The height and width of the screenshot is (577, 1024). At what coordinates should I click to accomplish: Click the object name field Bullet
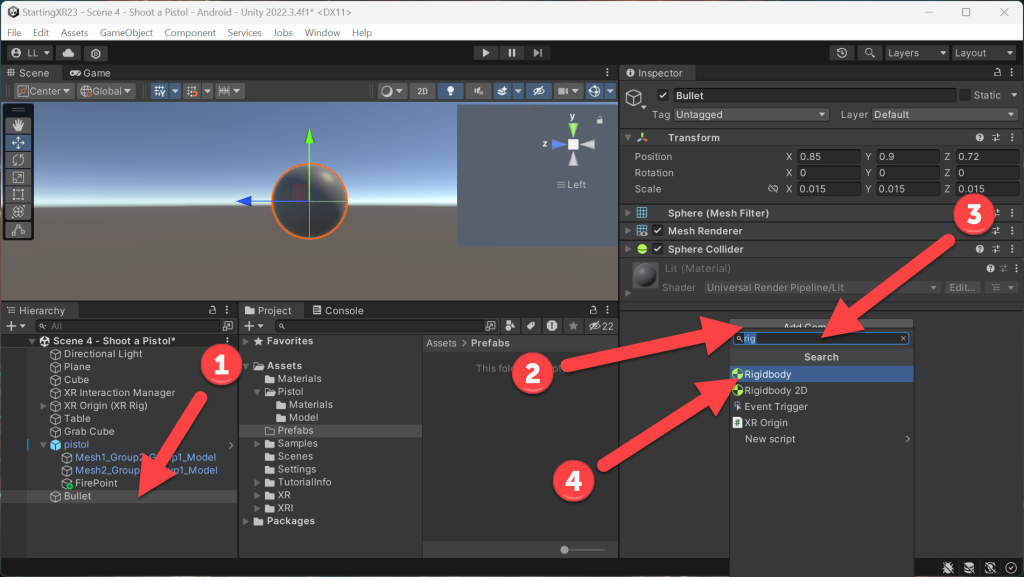pyautogui.click(x=814, y=95)
